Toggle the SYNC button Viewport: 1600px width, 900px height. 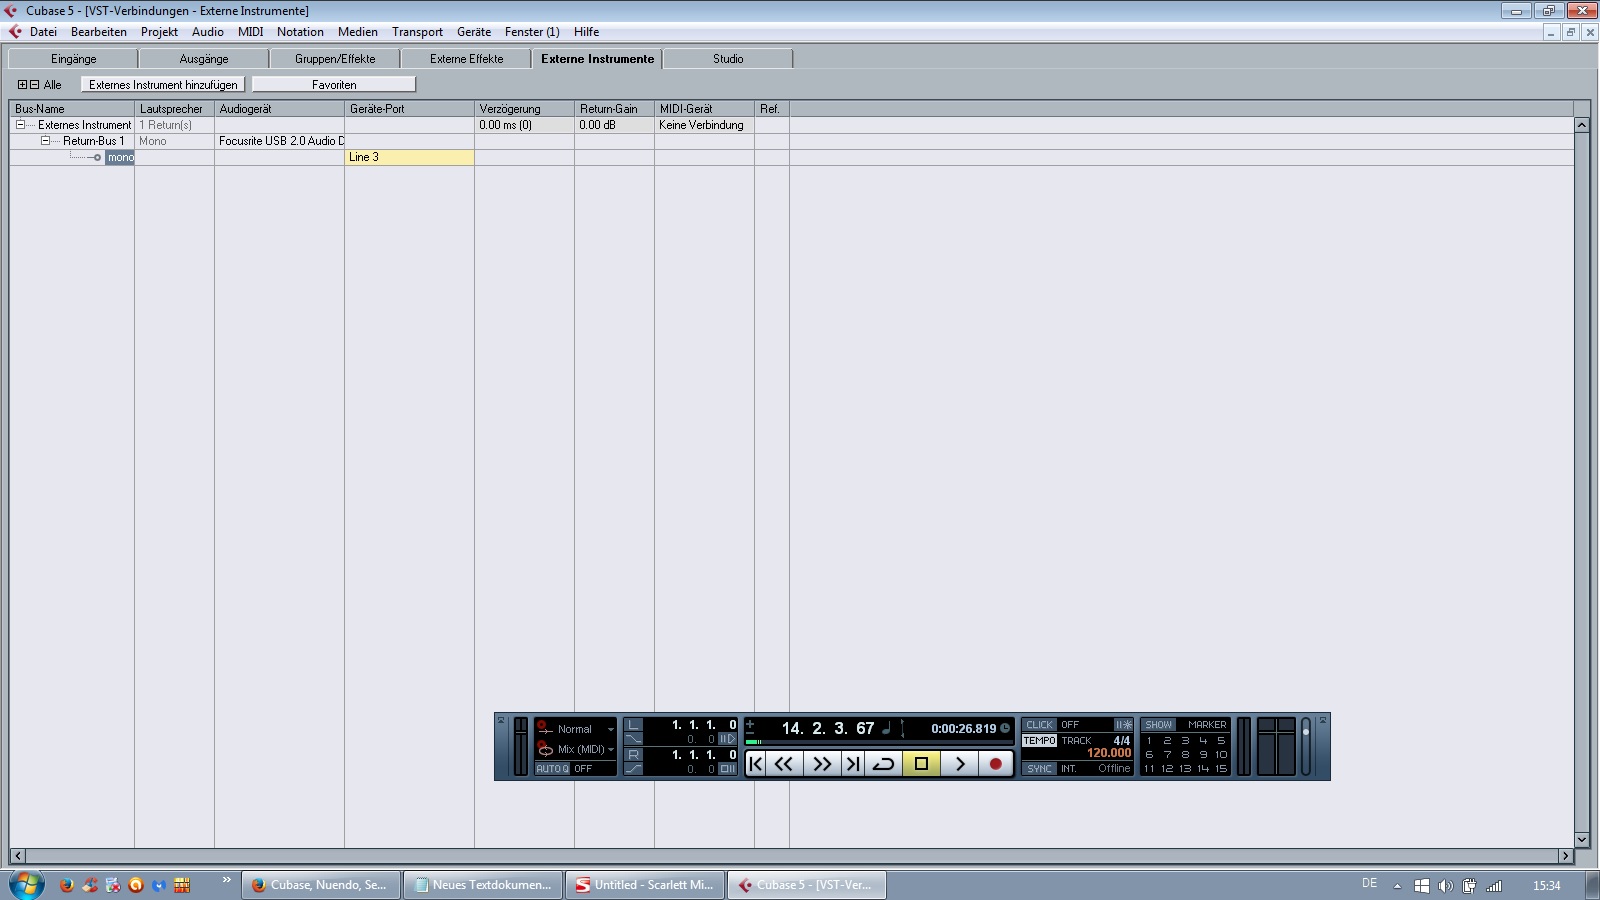pyautogui.click(x=1039, y=769)
